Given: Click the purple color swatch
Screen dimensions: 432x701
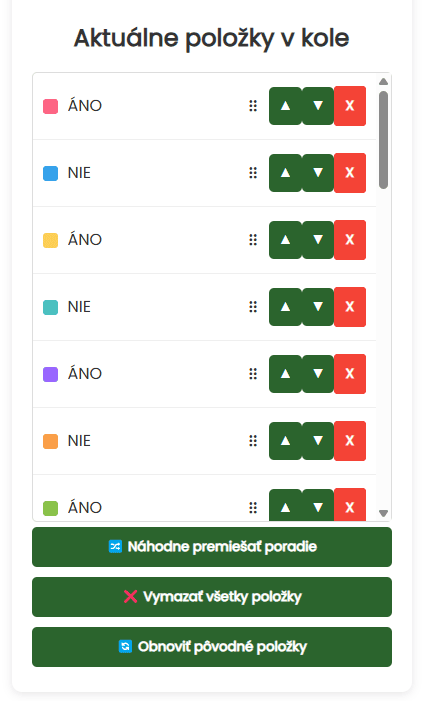Looking at the screenshot, I should [x=51, y=374].
